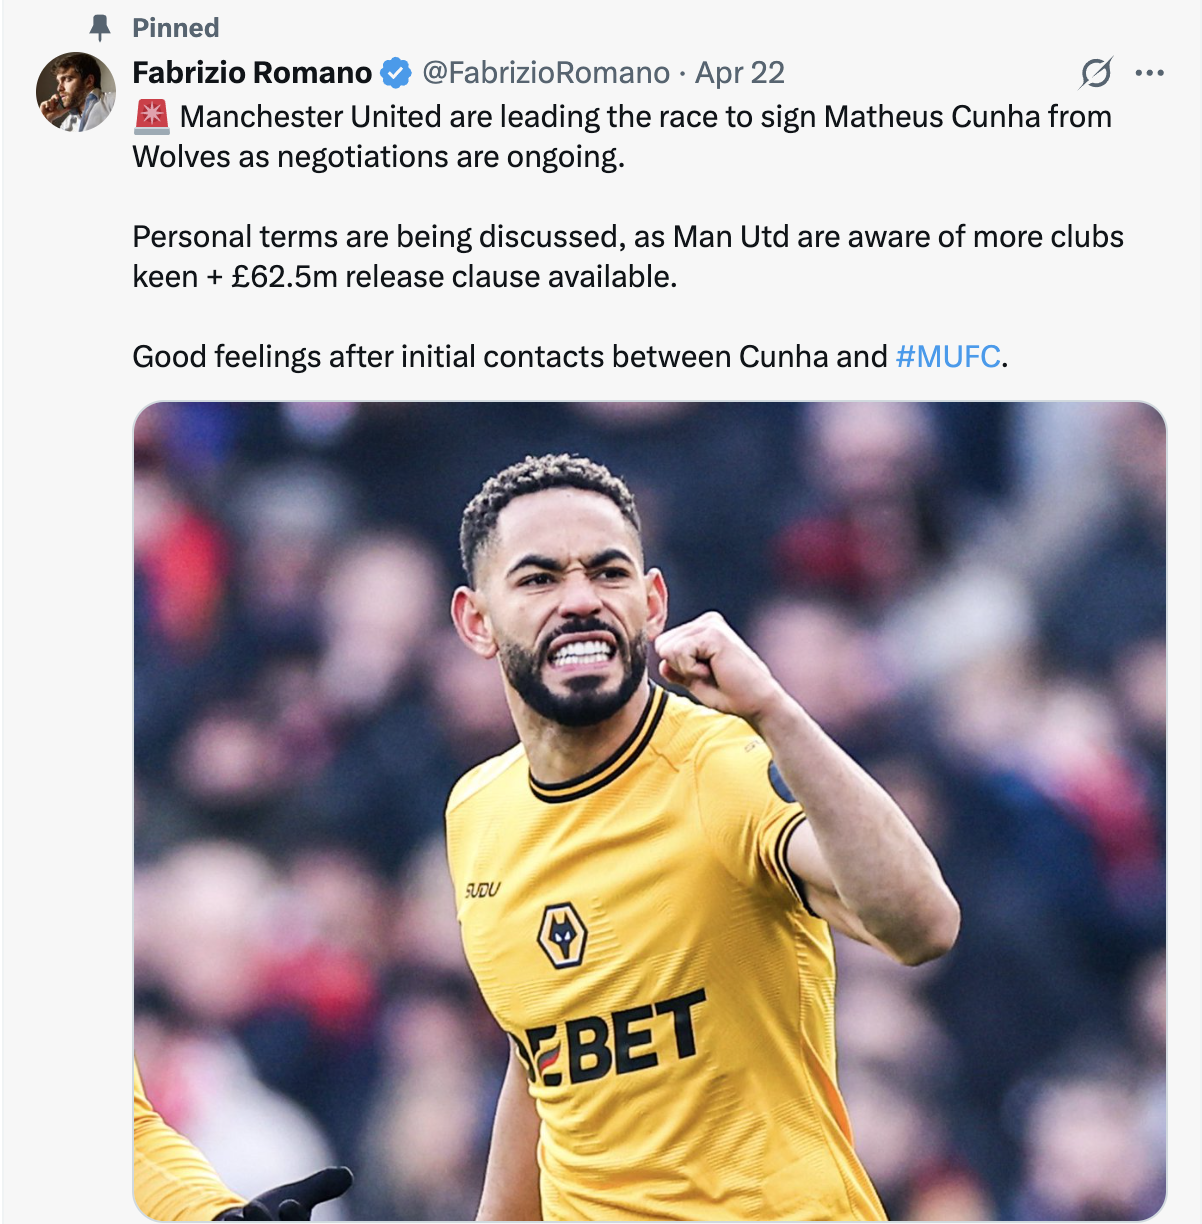Follow the #MUFC hashtag link
Screen dimensions: 1202x1224
[948, 357]
